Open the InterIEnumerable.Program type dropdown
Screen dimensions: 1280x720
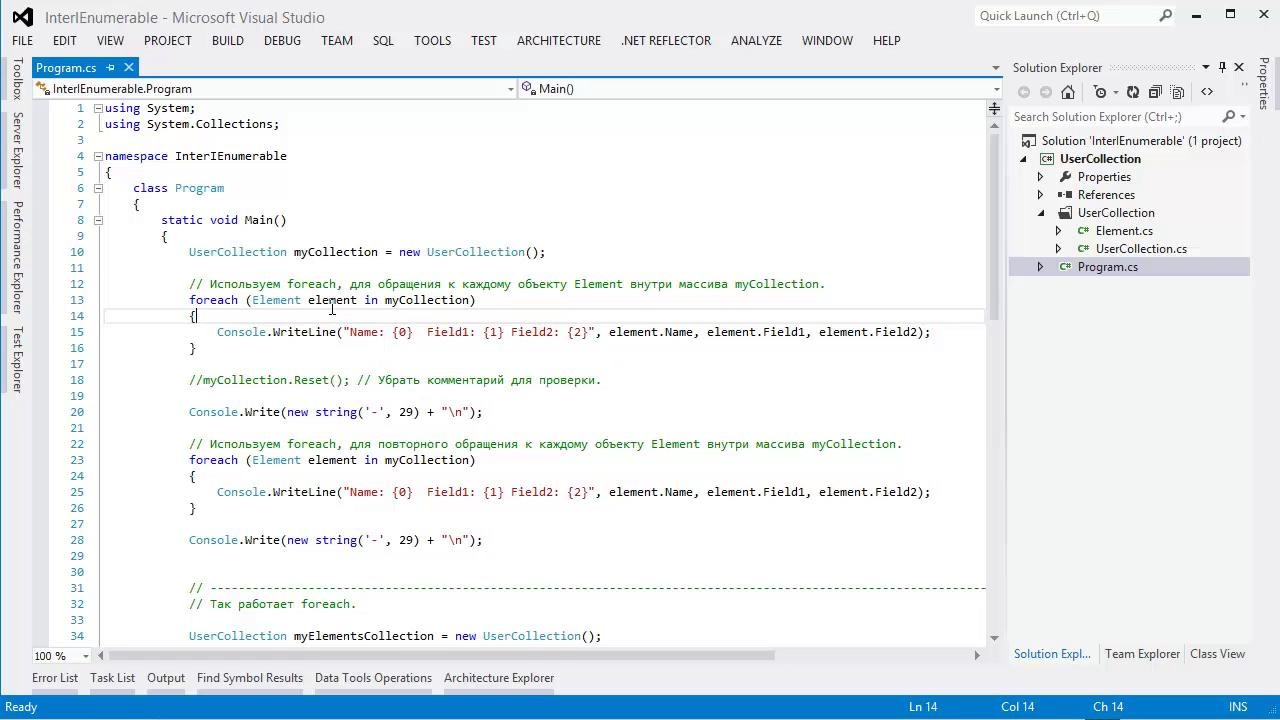tap(510, 89)
